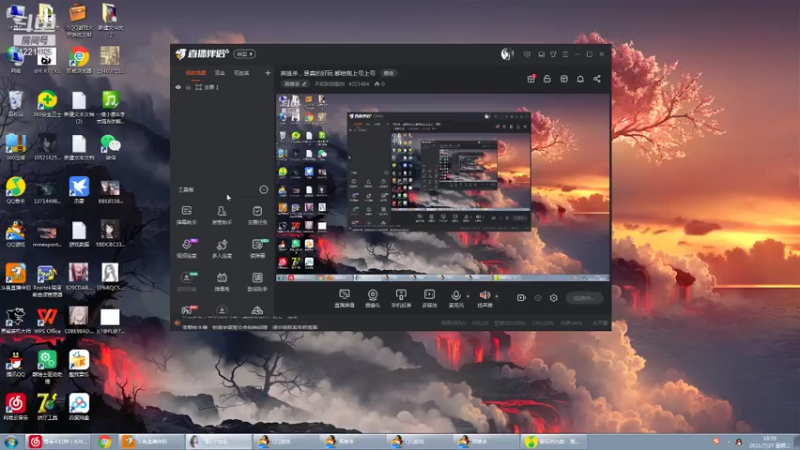Switch to the third scene tab
800x450 pixels.
[x=241, y=73]
